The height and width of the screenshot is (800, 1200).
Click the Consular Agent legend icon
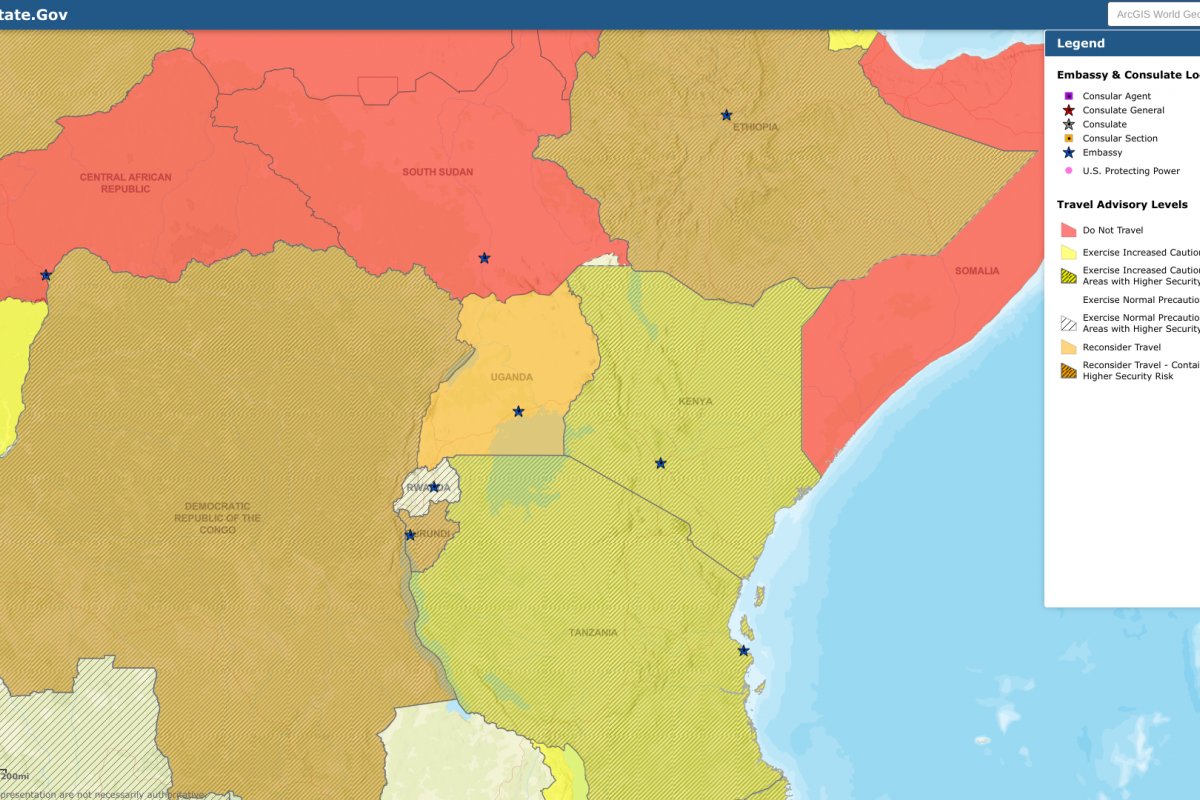[x=1068, y=96]
